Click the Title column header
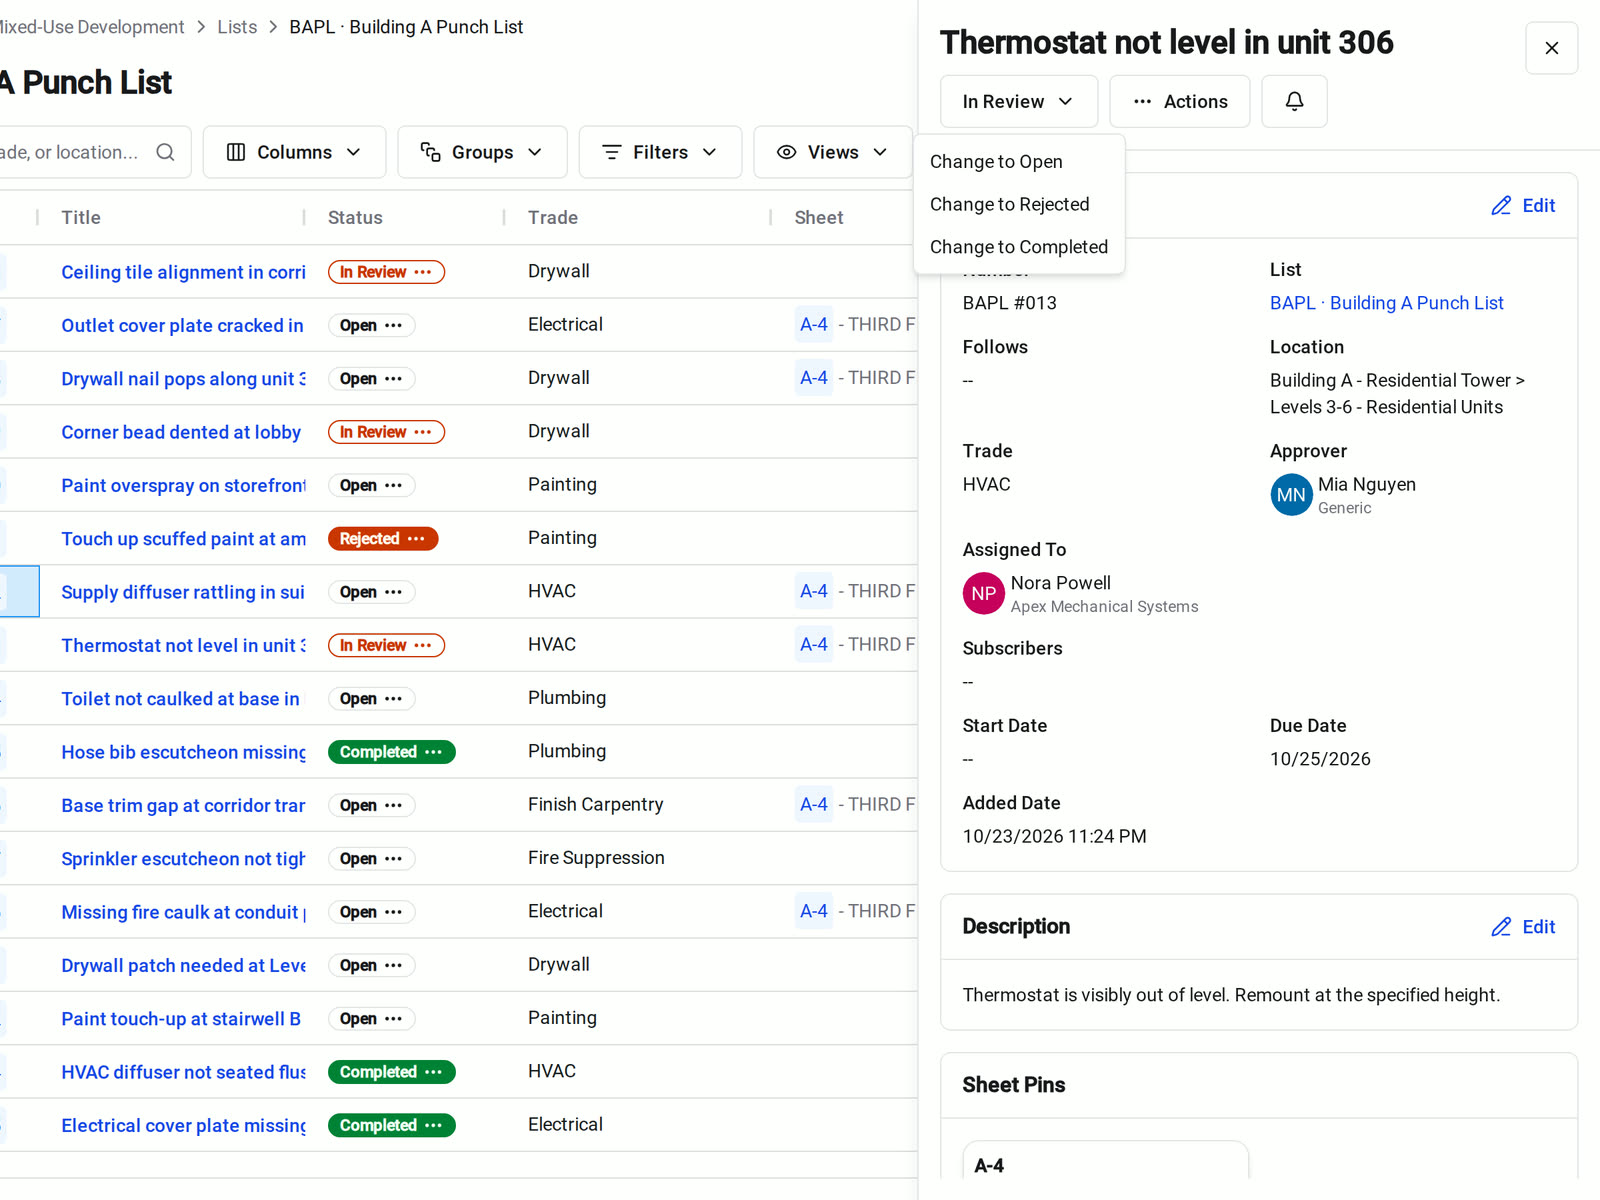Viewport: 1600px width, 1200px height. [x=81, y=218]
